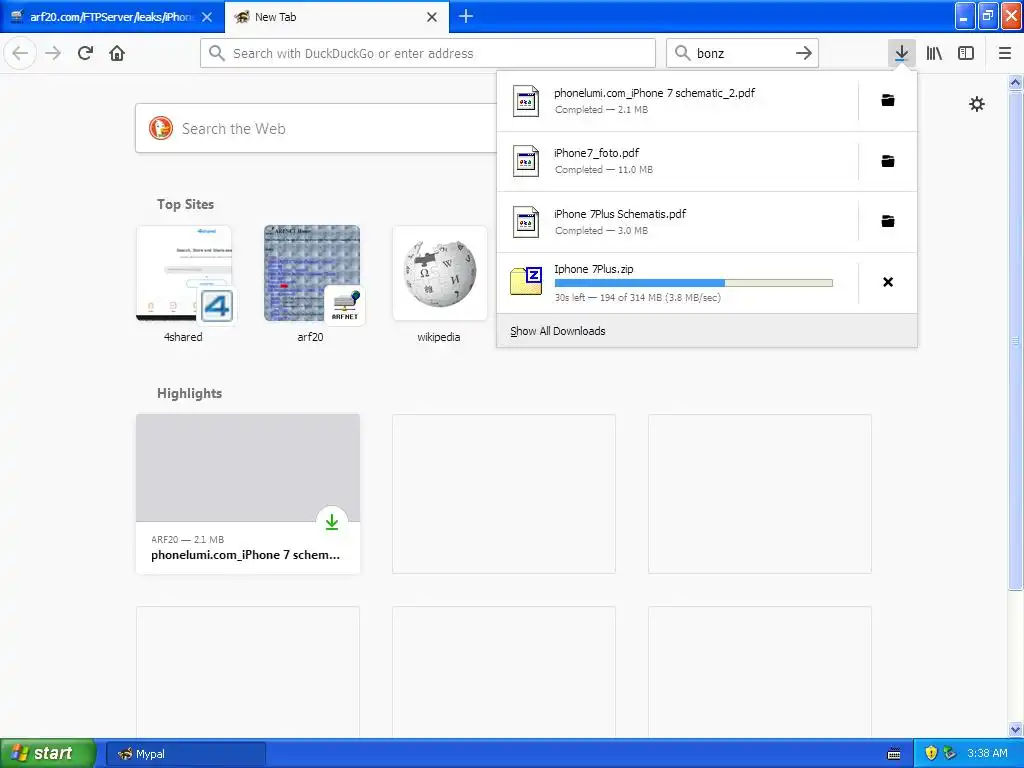Open containing folder for phonelumi.com_iPhone 7 schematic_2.pdf

[888, 101]
